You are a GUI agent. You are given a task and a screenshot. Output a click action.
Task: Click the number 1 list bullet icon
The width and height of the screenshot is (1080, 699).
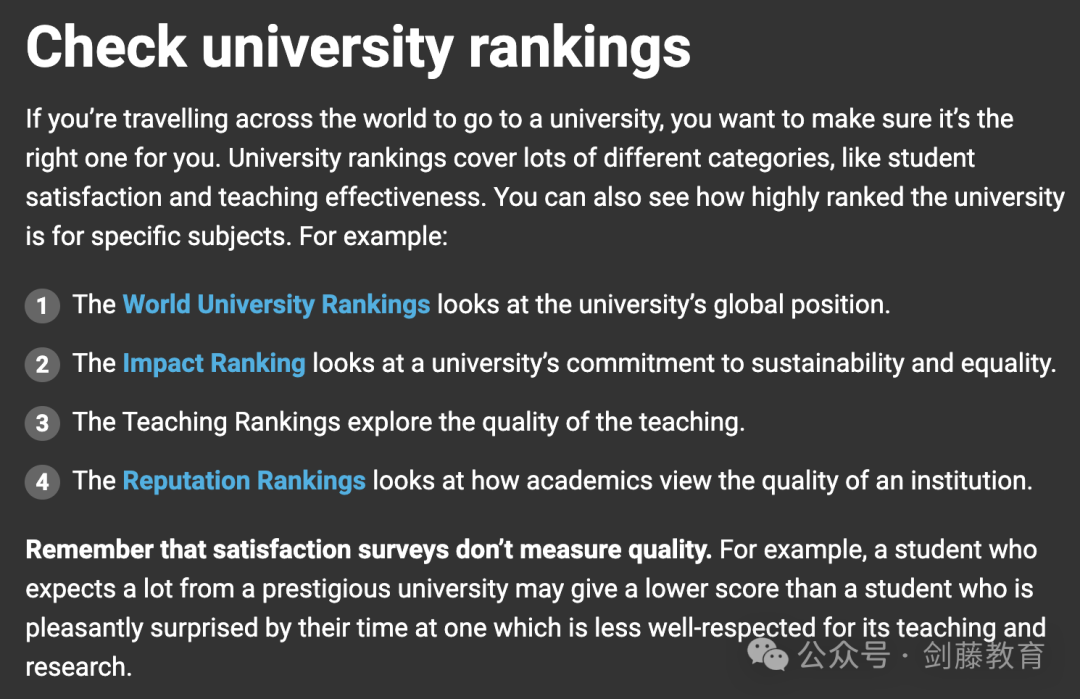42,305
